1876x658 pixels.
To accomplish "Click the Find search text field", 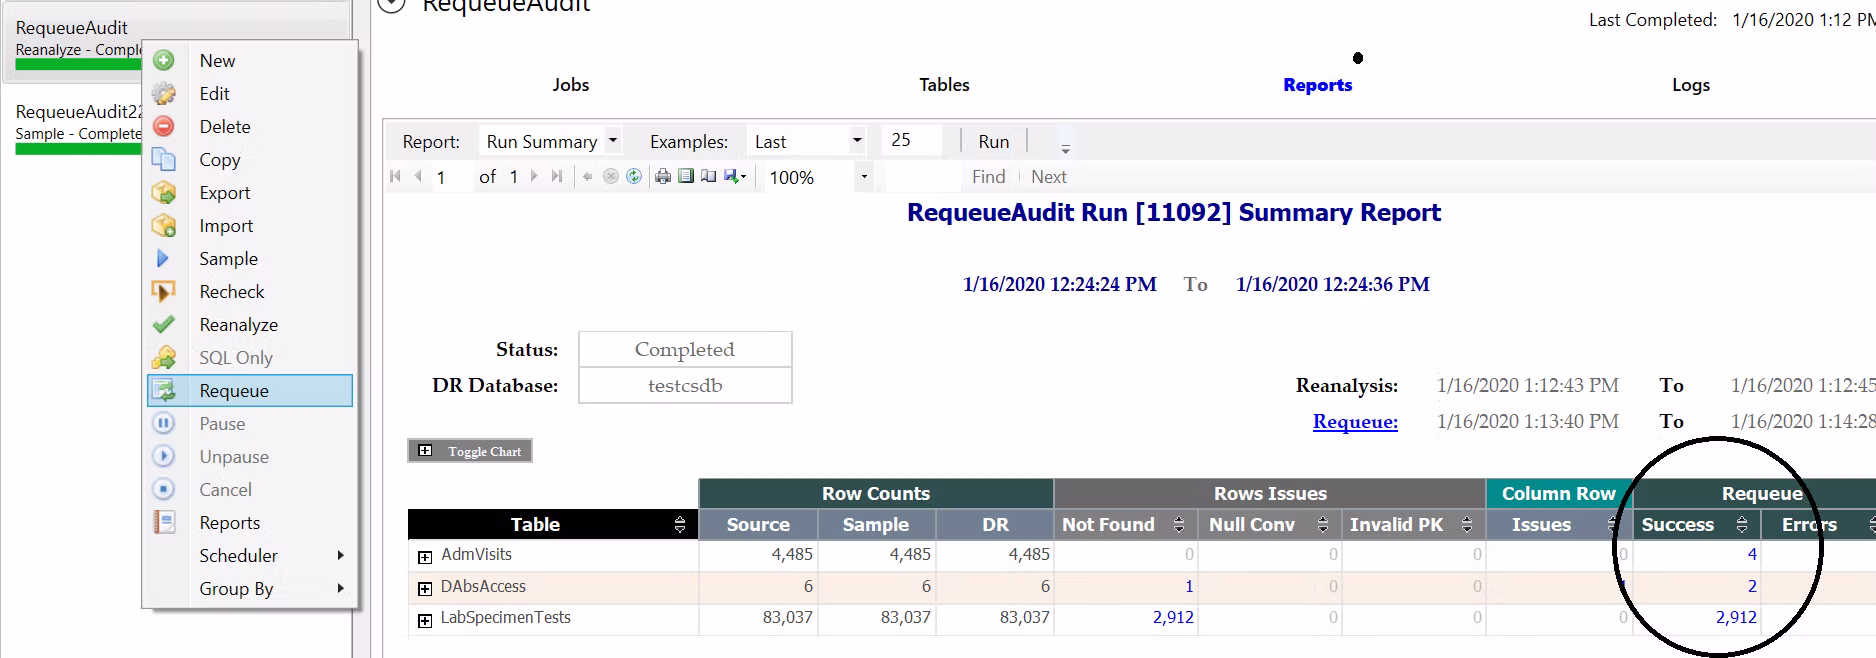I will (x=923, y=177).
